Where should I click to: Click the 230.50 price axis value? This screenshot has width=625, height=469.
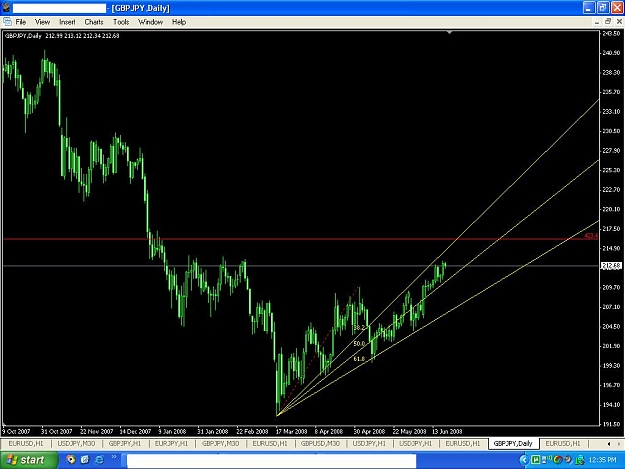[611, 131]
